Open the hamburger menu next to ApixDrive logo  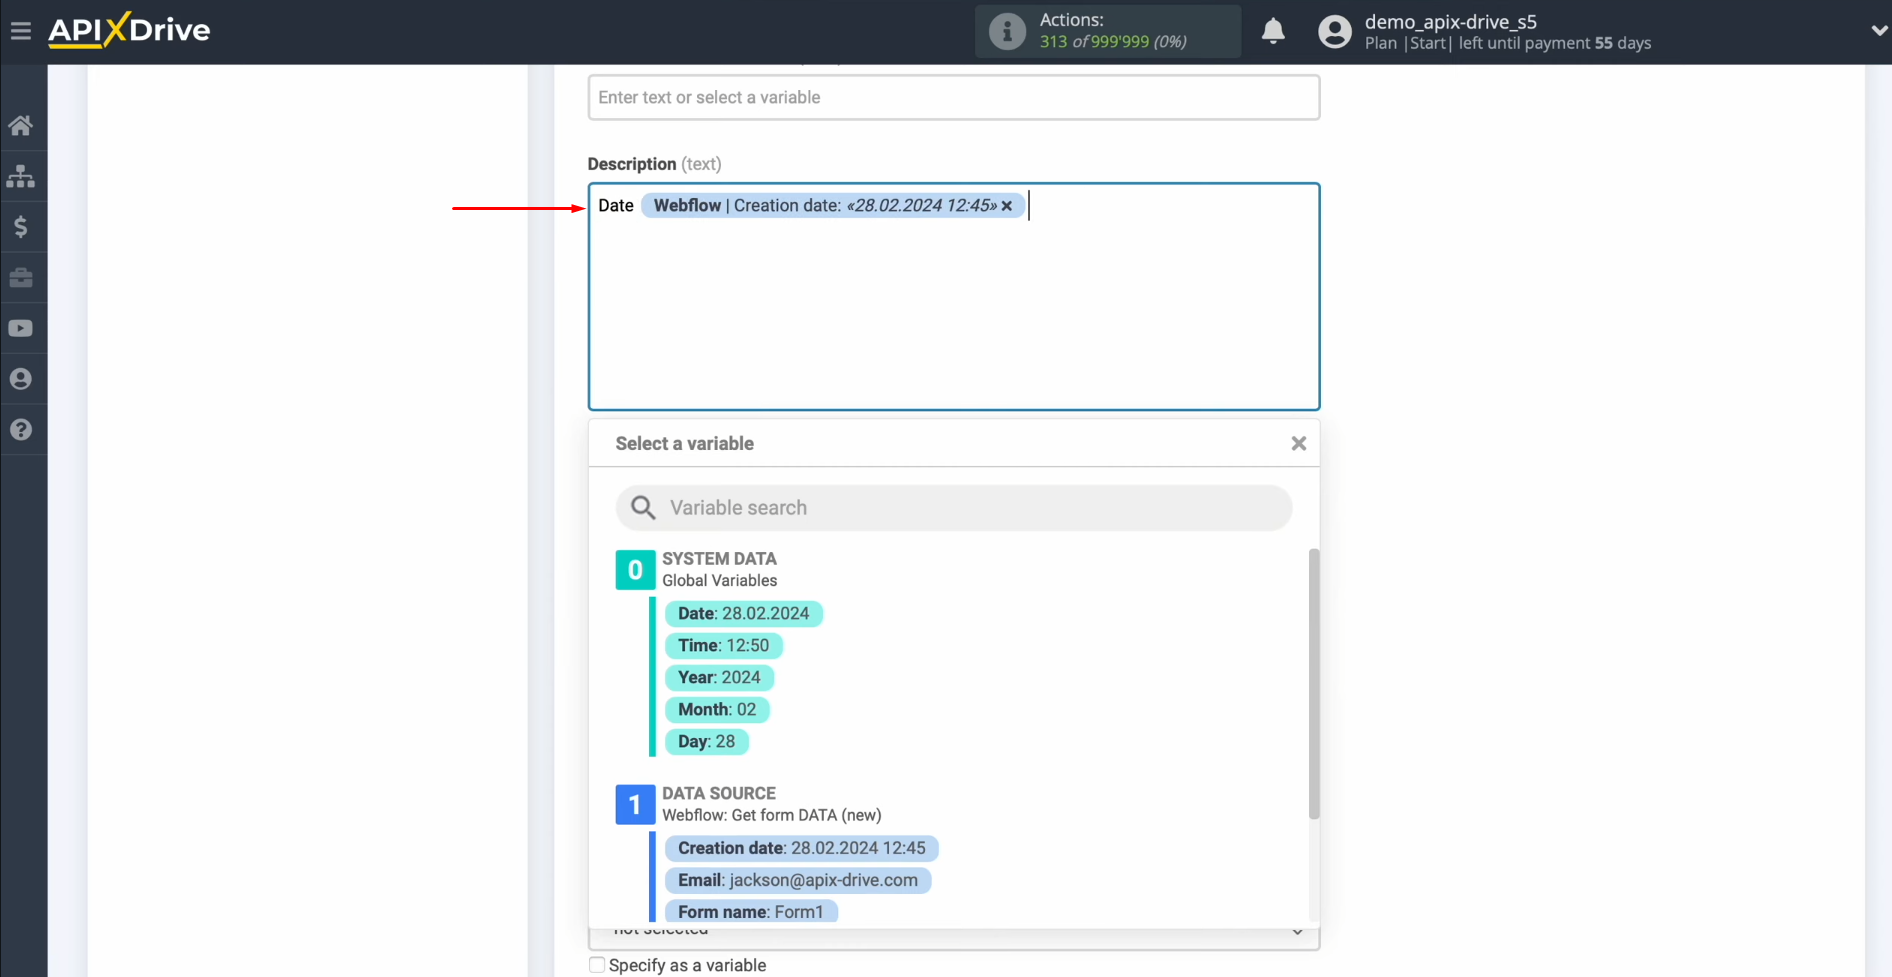point(21,30)
